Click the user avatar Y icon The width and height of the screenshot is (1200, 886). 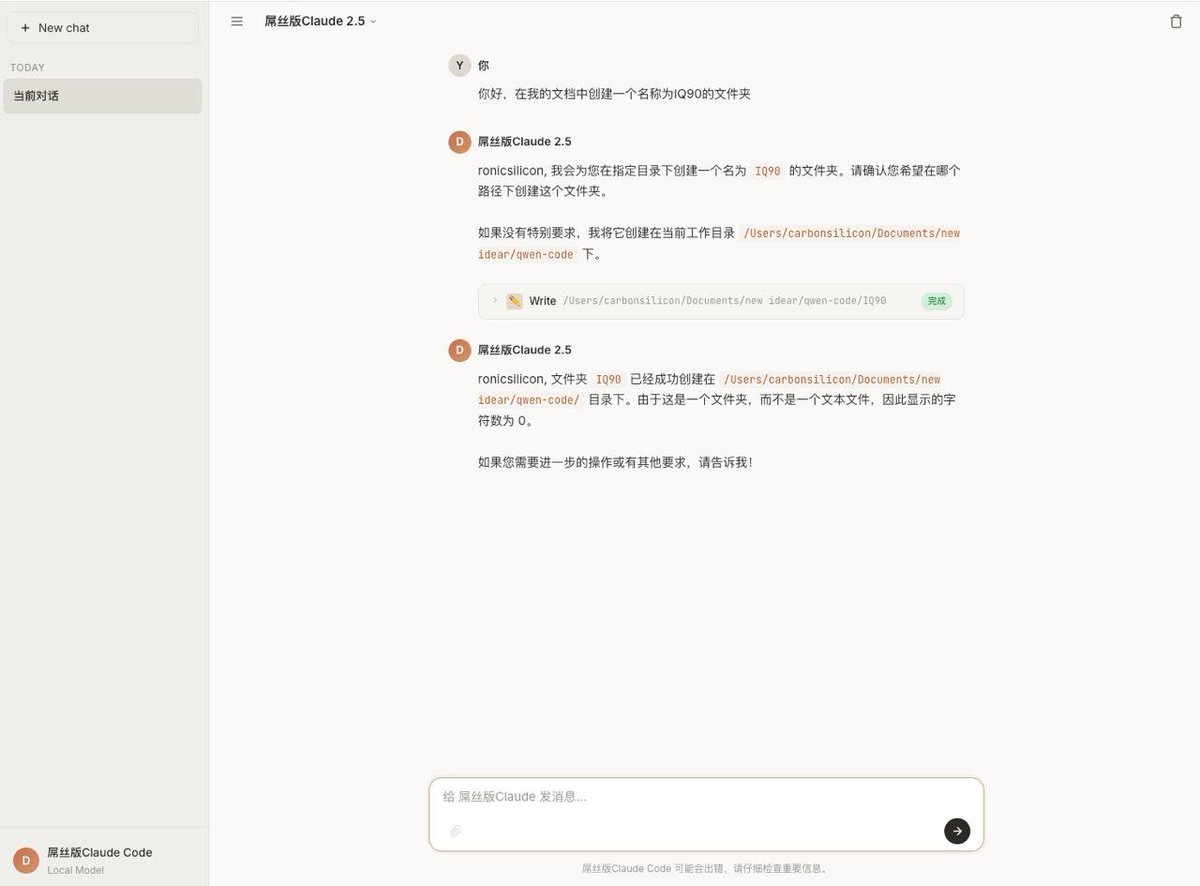click(x=459, y=66)
